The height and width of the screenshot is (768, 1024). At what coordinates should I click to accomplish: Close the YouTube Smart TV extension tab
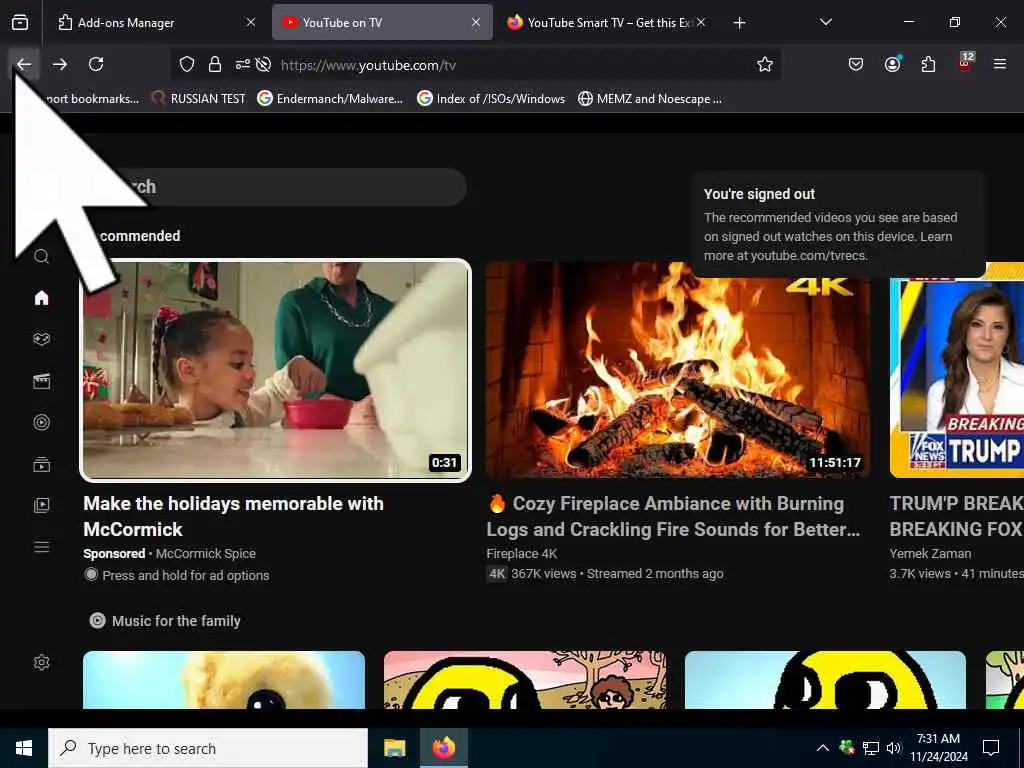tap(701, 22)
